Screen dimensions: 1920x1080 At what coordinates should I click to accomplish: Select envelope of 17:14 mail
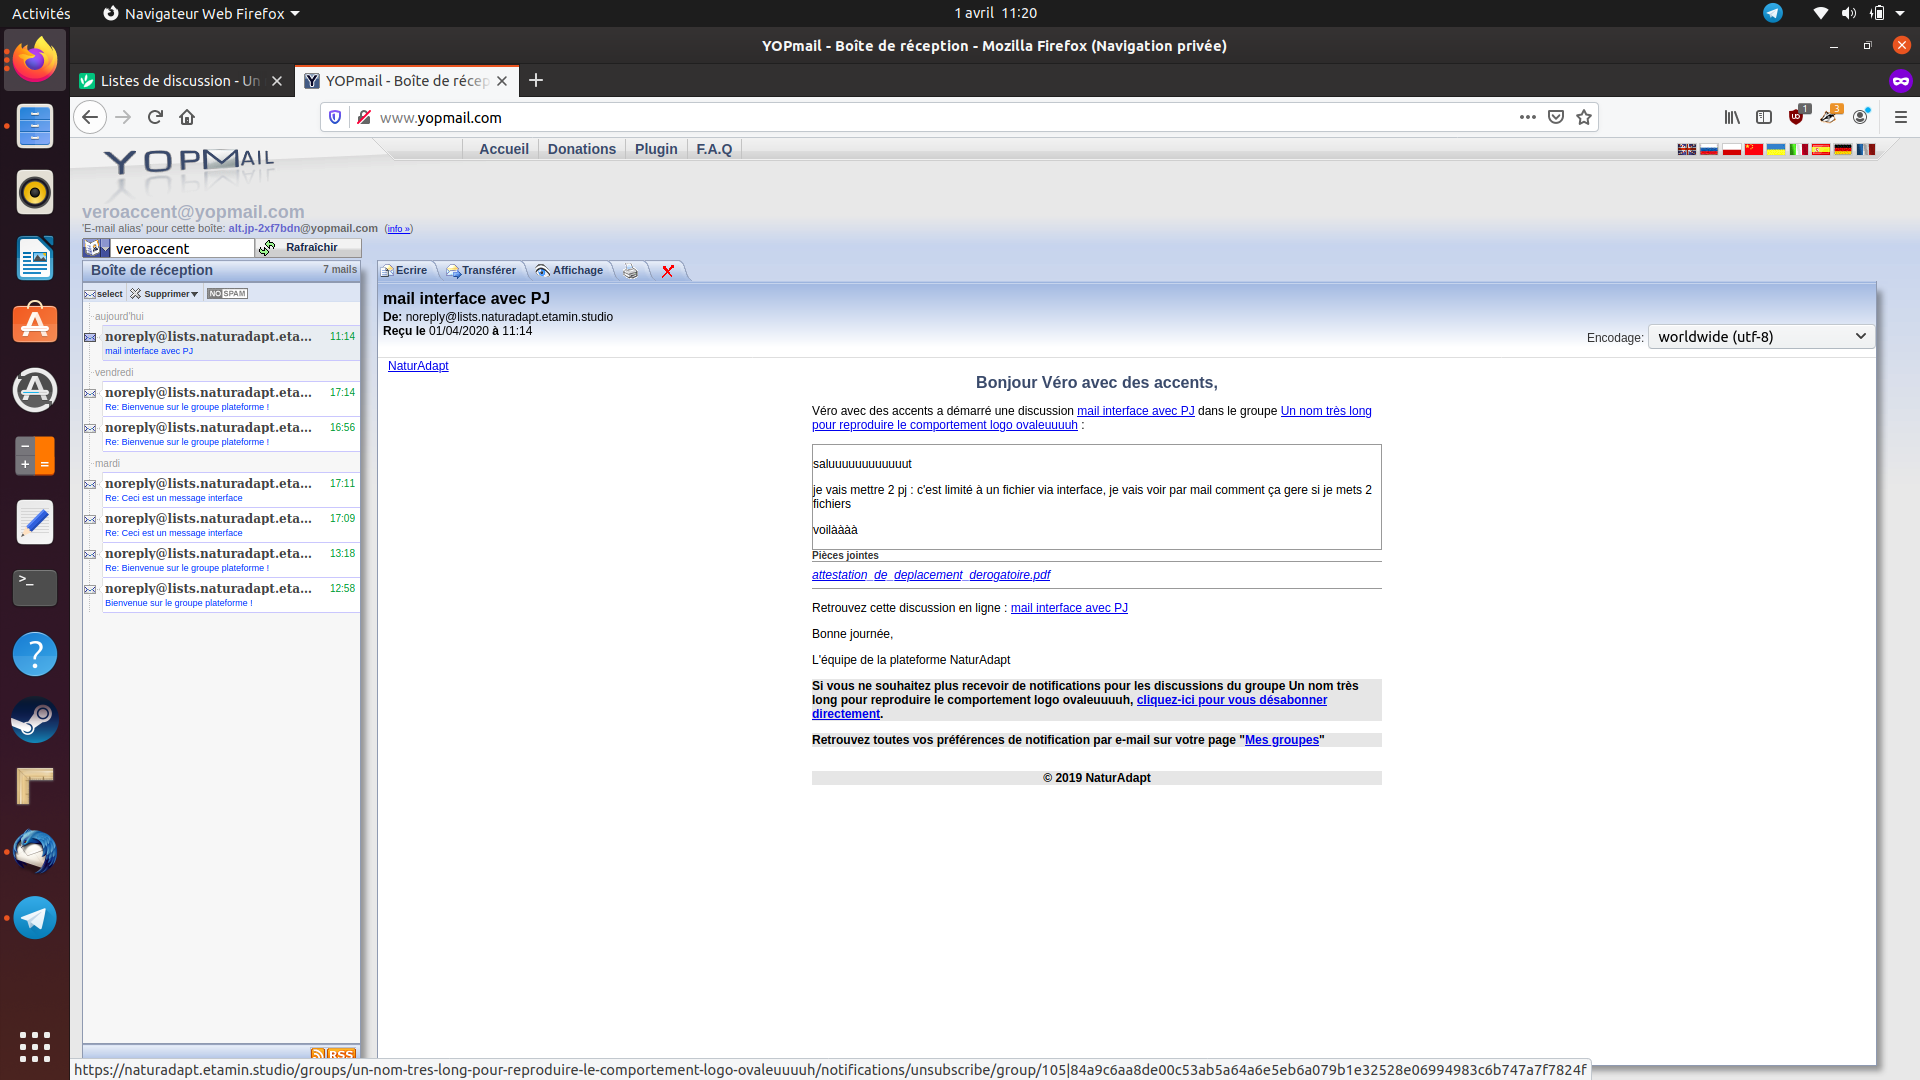(x=90, y=393)
